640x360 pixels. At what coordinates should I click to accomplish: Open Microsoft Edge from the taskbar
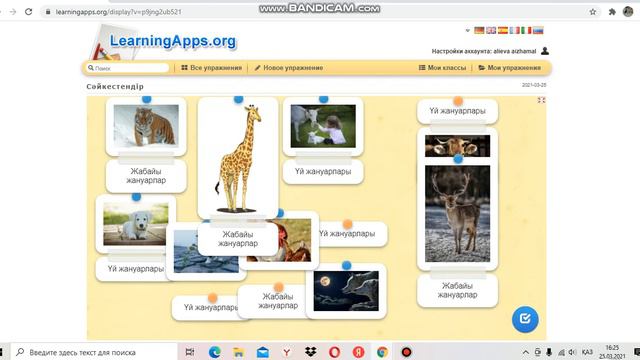pyautogui.click(x=215, y=352)
